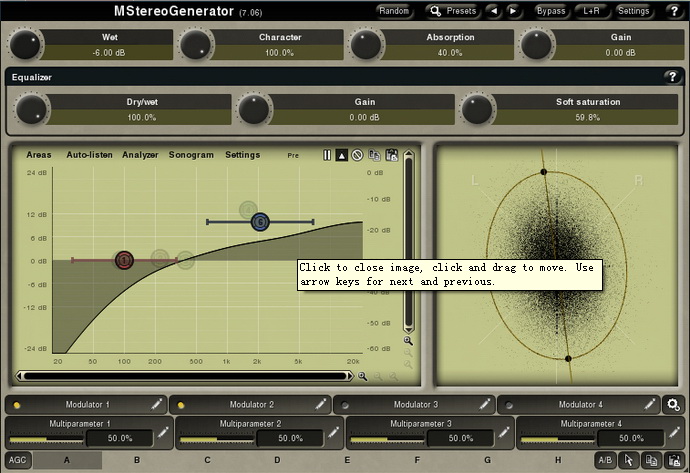Click the Soft saturation knob
Image resolution: width=690 pixels, height=473 pixels.
477,109
